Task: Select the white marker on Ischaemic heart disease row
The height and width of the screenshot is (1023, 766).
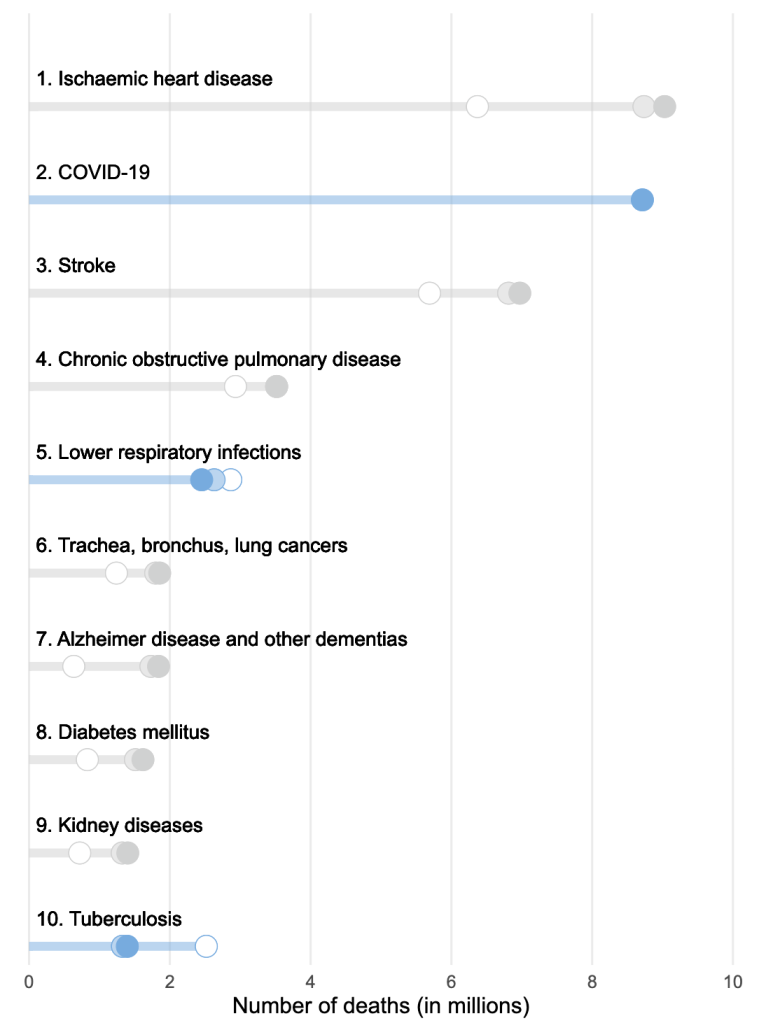Action: 477,107
